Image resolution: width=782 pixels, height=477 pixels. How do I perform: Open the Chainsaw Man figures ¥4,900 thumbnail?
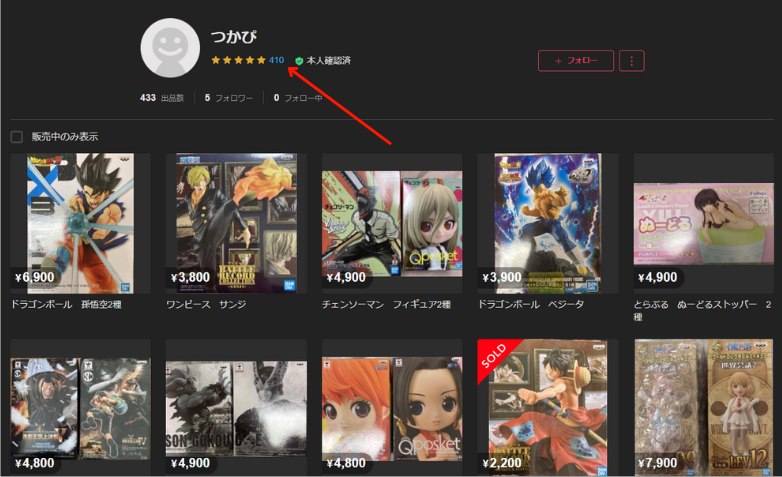(392, 224)
